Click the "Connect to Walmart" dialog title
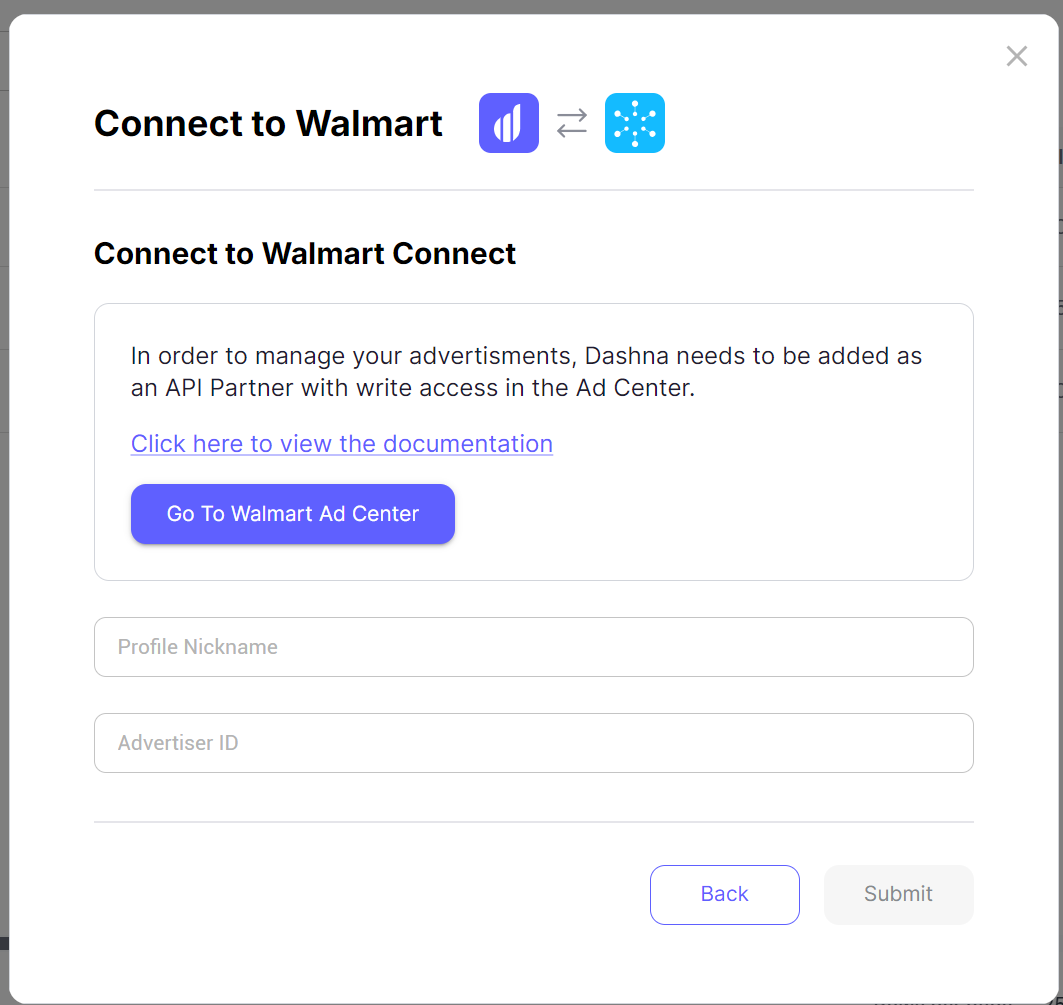Viewport: 1063px width, 1005px height. click(x=268, y=123)
